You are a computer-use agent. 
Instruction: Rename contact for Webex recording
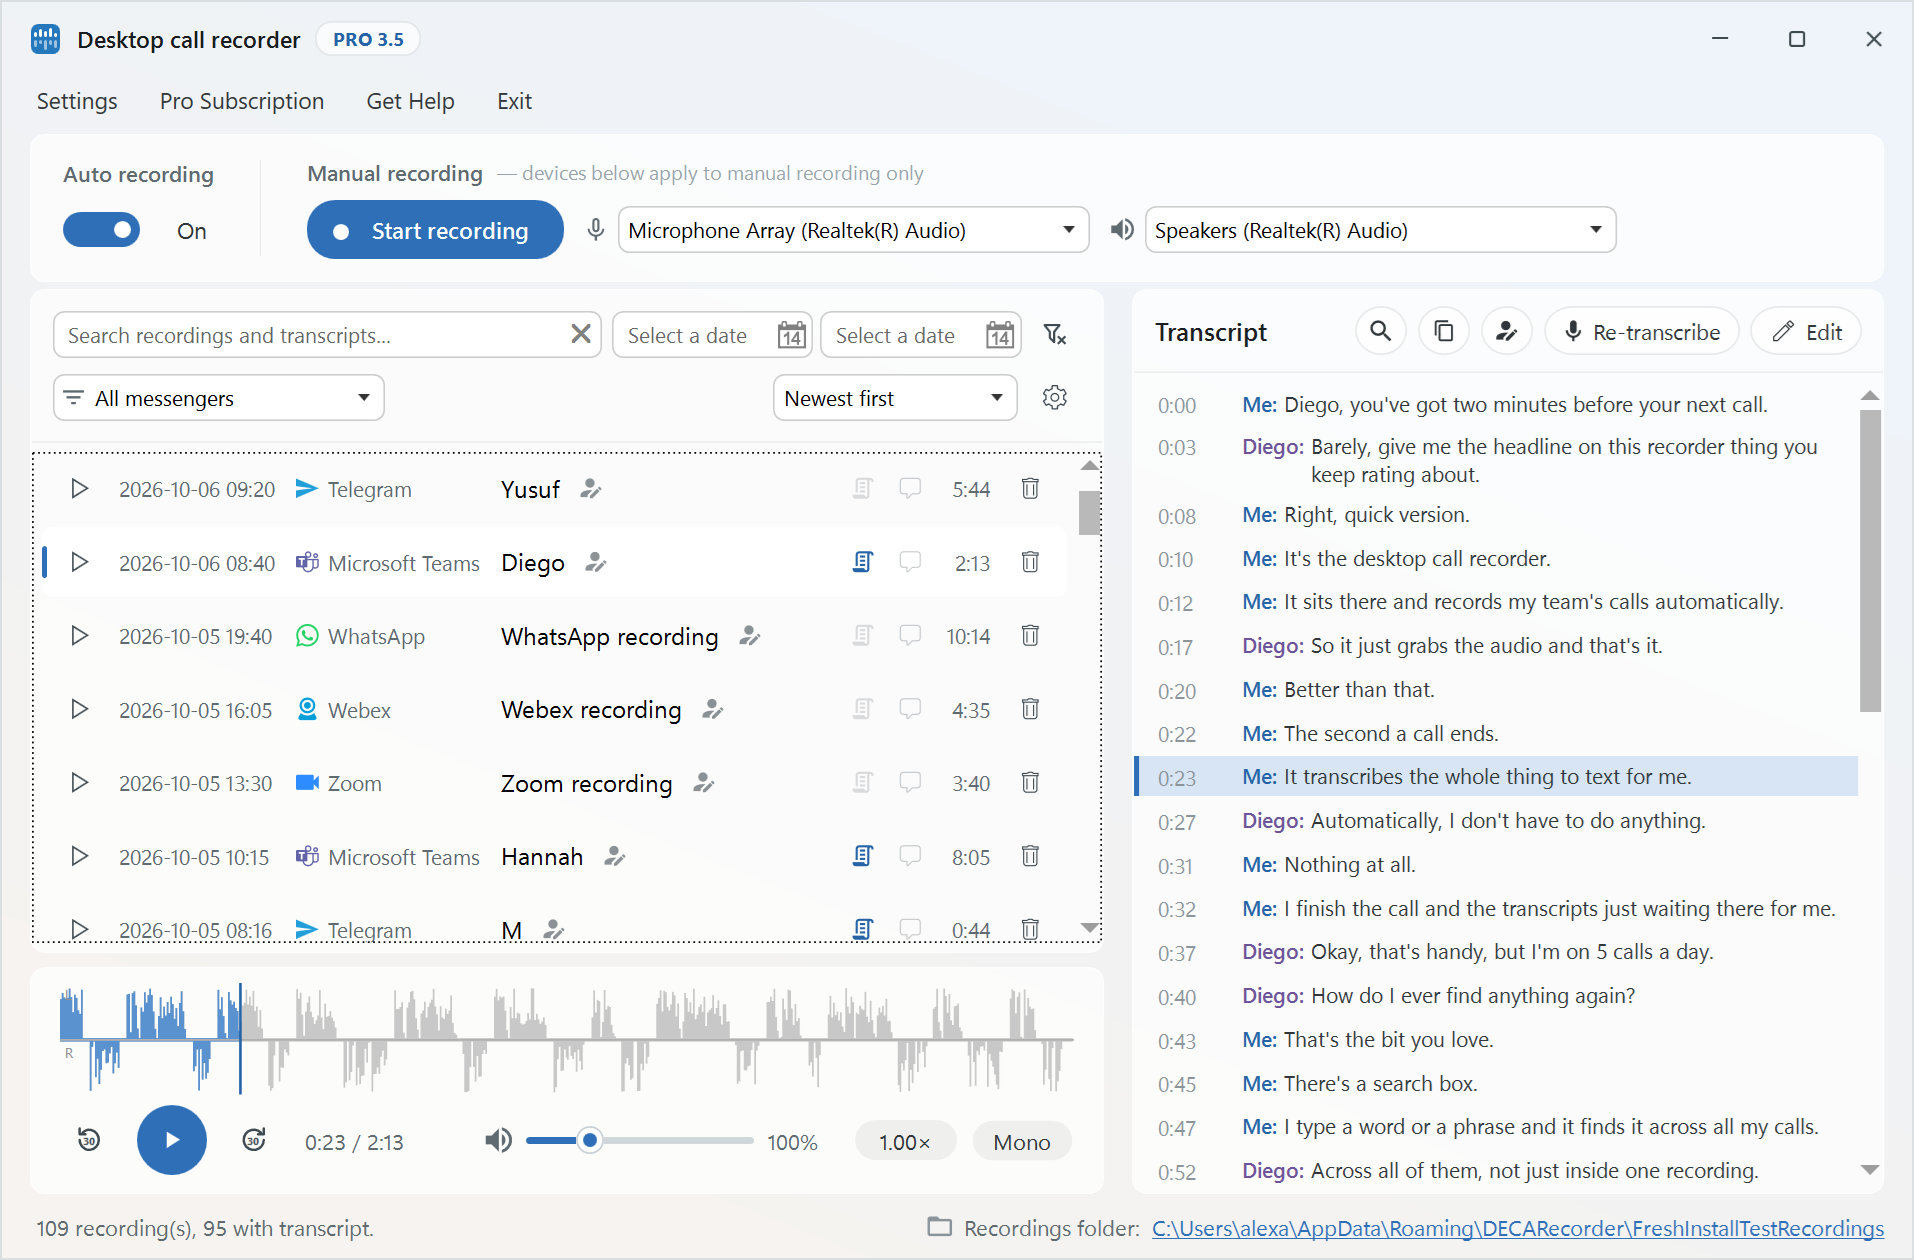click(713, 710)
